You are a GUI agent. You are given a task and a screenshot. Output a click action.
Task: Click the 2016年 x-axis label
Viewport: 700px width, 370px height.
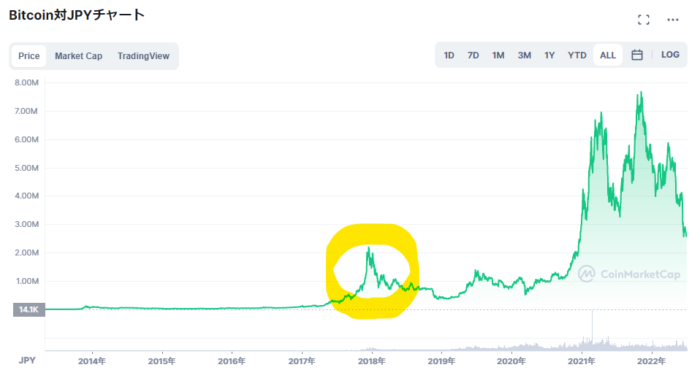pyautogui.click(x=232, y=361)
